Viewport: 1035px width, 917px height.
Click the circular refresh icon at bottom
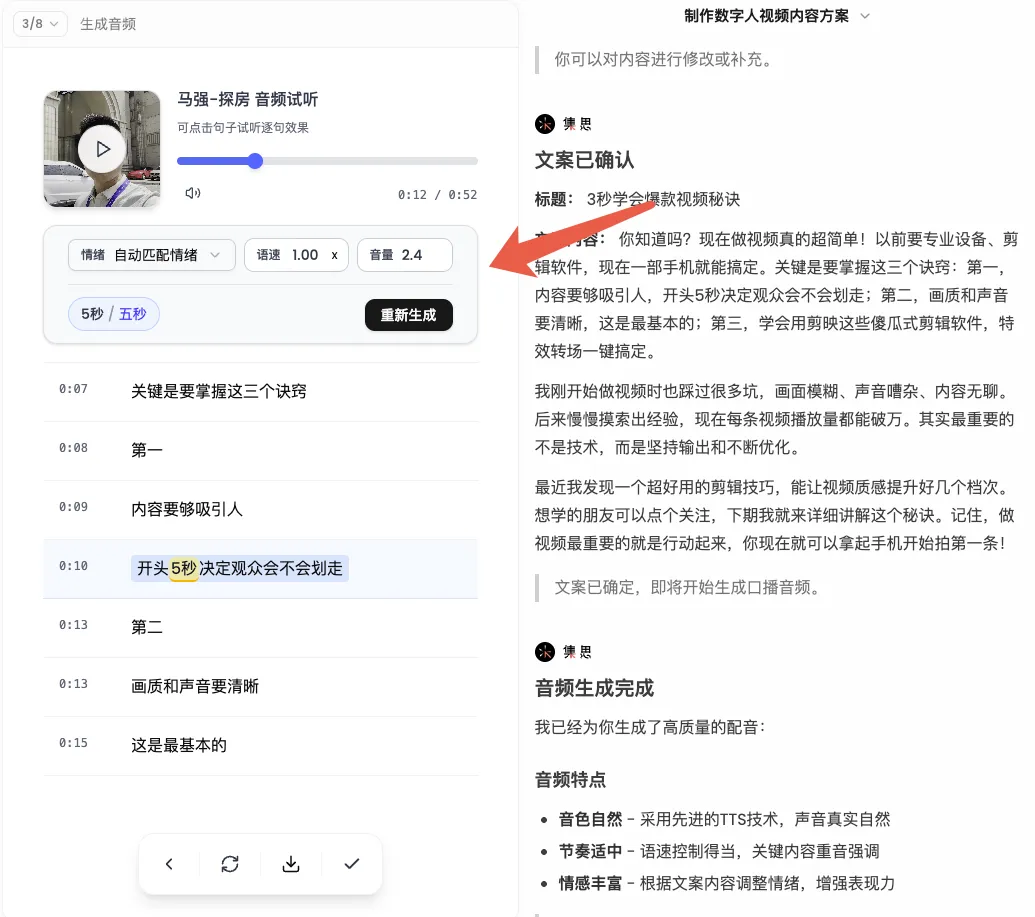point(230,863)
